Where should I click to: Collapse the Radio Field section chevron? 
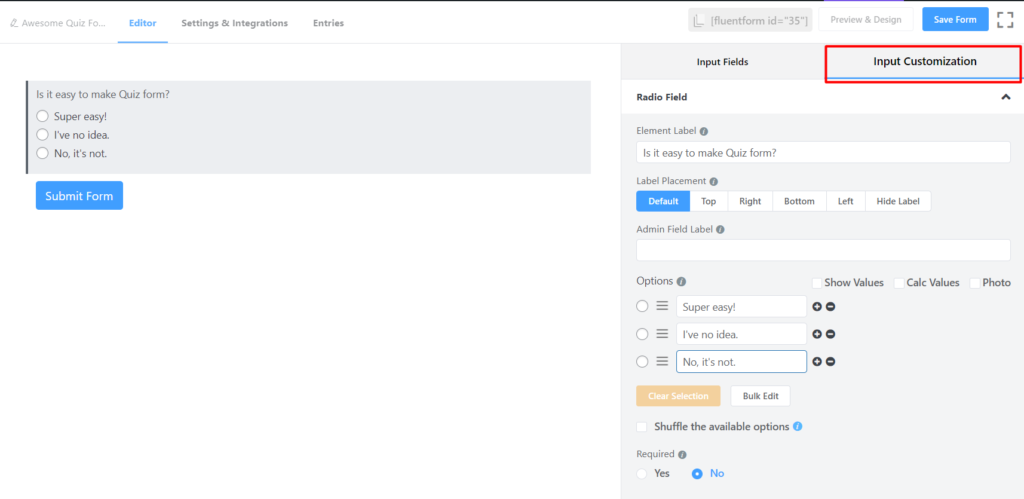(x=1006, y=97)
